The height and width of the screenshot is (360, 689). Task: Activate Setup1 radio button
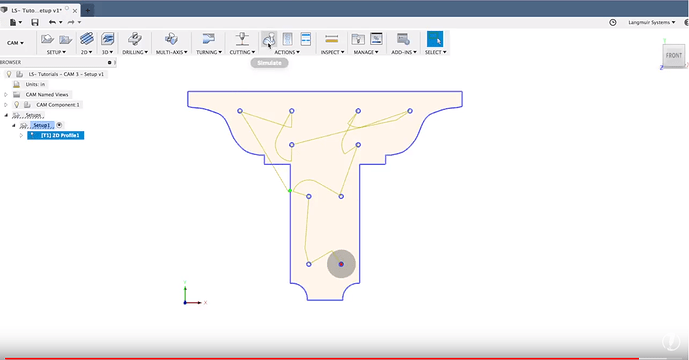click(x=59, y=125)
